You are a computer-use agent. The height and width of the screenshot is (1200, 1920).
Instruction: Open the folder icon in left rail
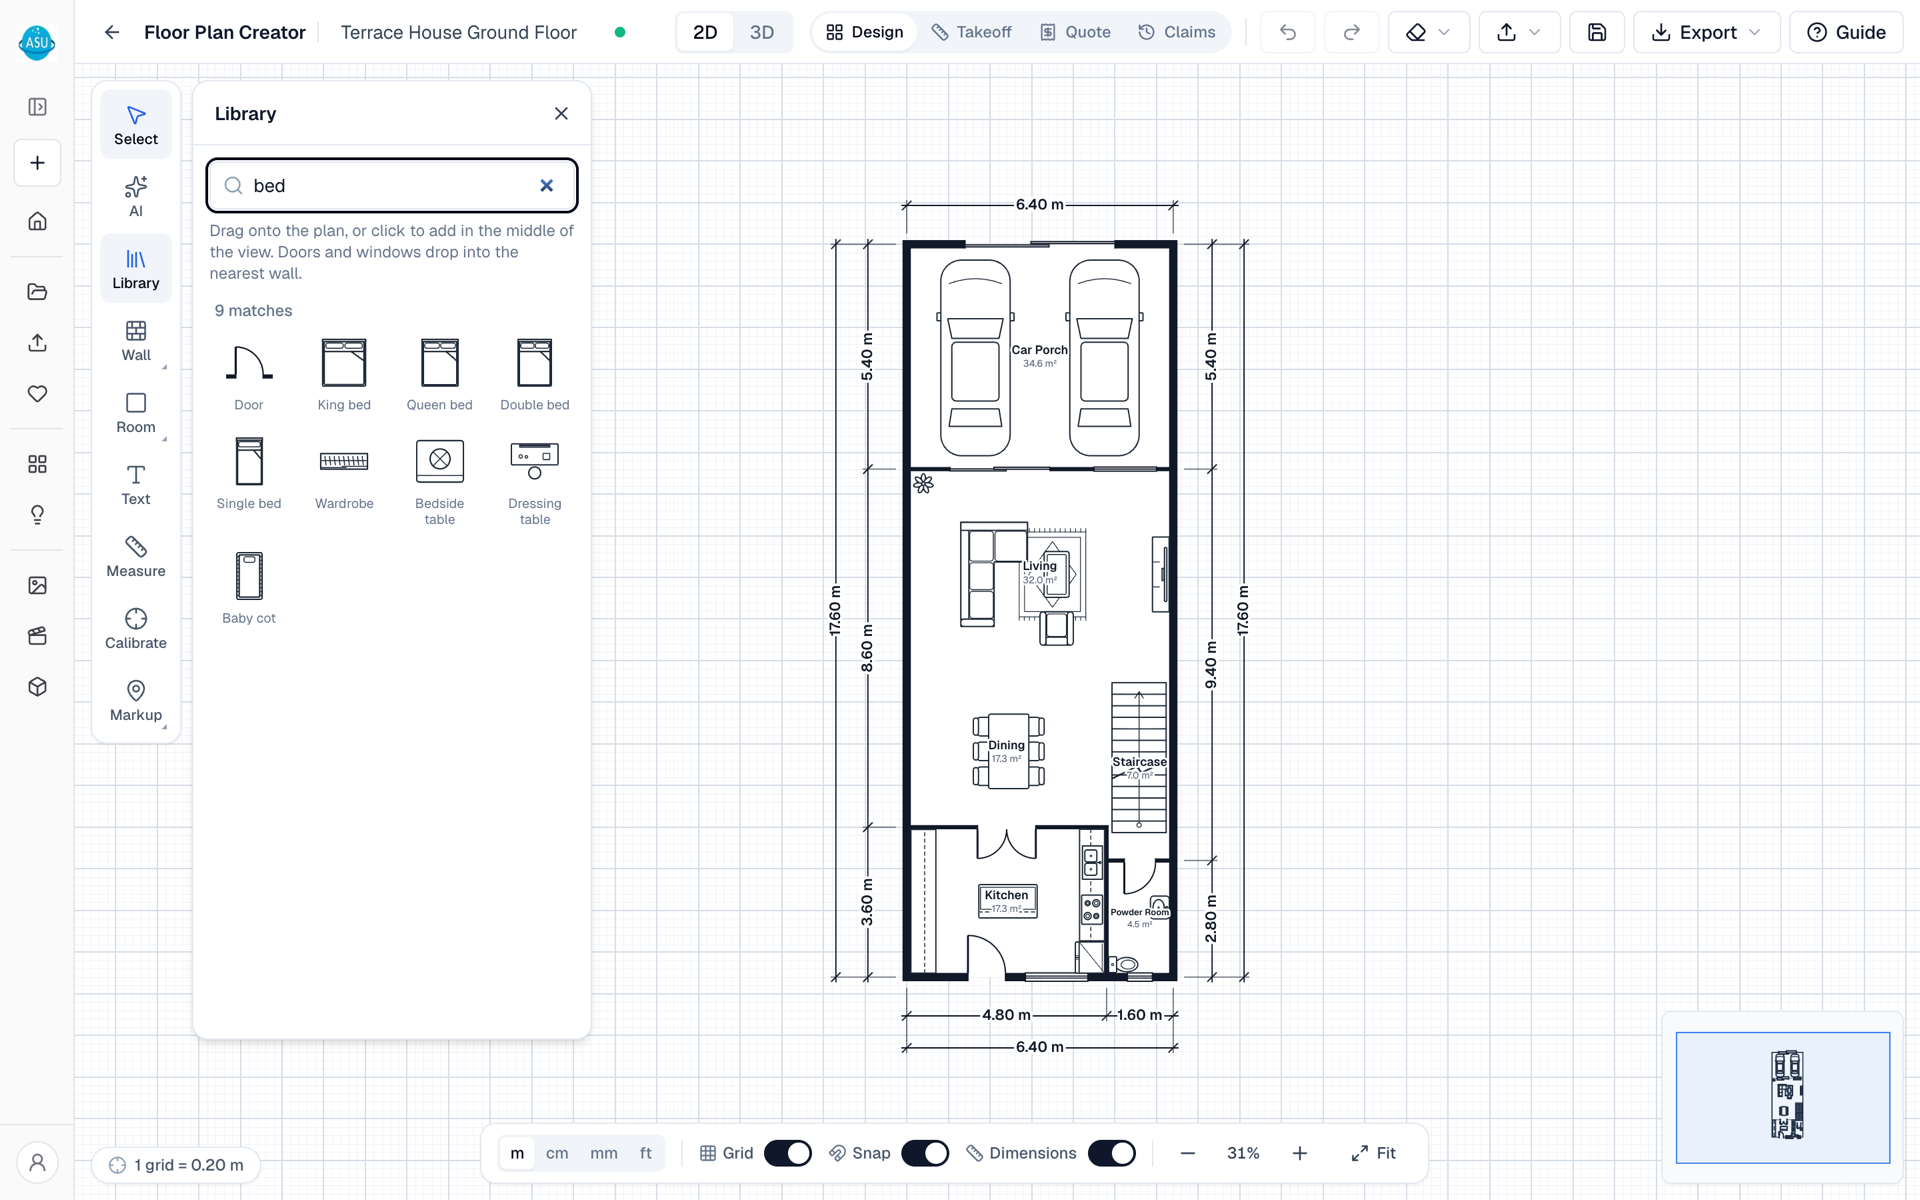click(37, 292)
